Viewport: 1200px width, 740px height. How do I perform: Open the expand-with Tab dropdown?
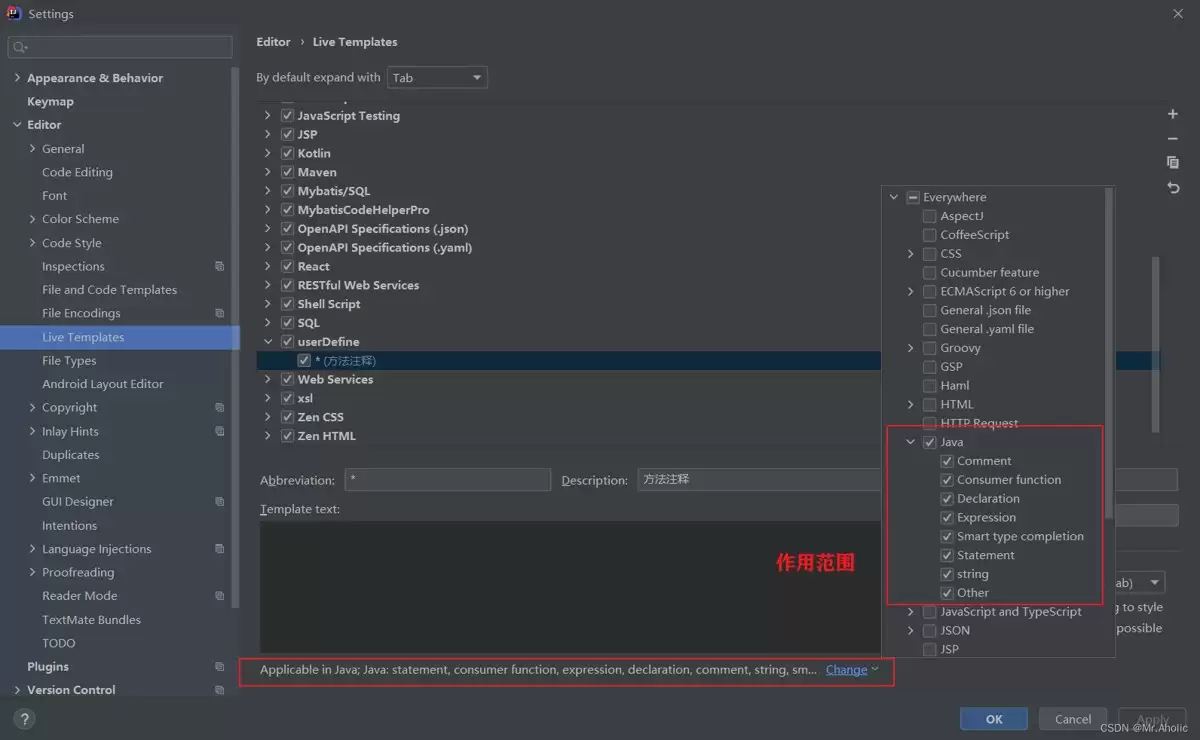[x=437, y=78]
